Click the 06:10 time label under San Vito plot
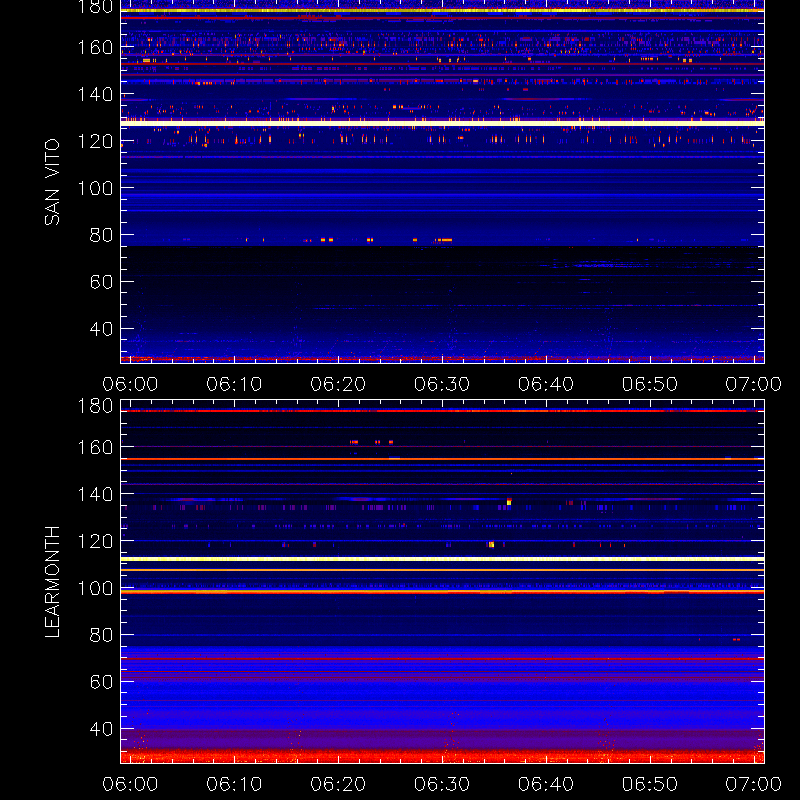The width and height of the screenshot is (800, 800). click(234, 384)
